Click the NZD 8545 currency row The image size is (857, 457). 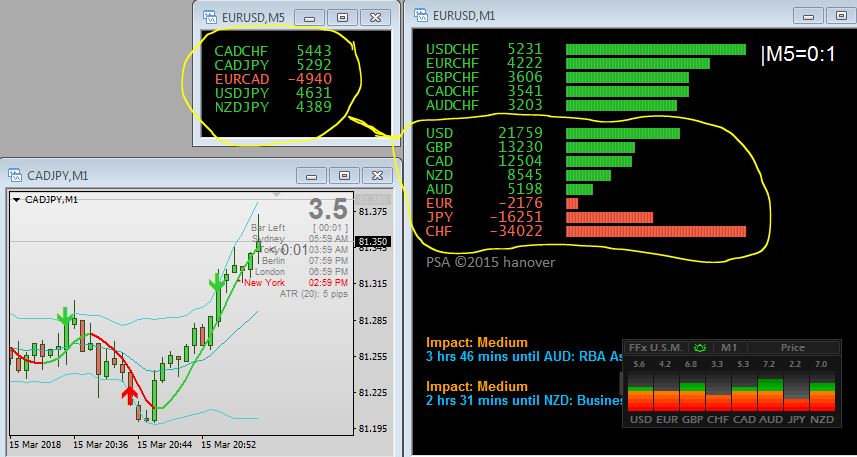click(519, 175)
